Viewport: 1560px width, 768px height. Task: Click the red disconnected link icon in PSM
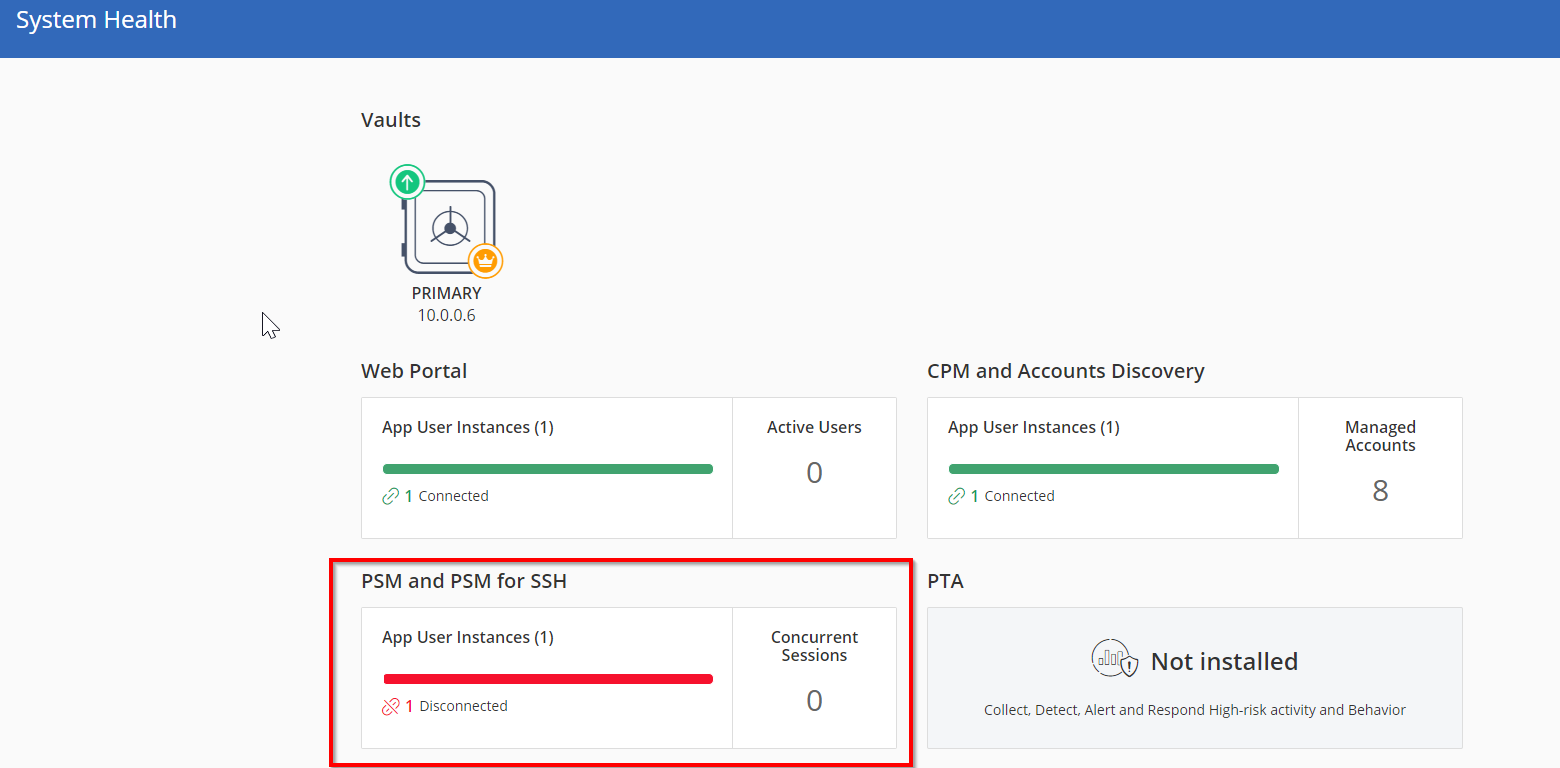pos(391,706)
